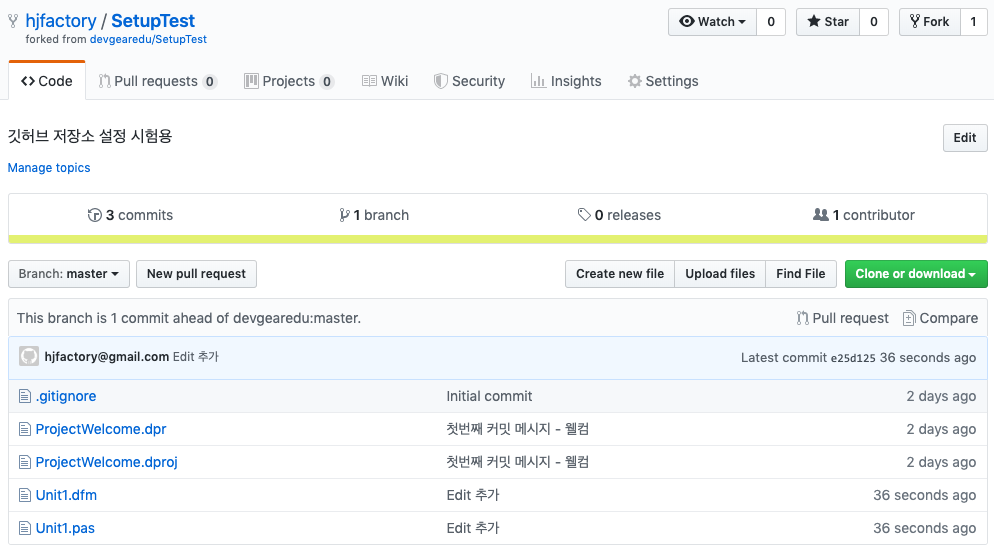Open the Security tab
This screenshot has height=554, width=994.
tap(469, 81)
